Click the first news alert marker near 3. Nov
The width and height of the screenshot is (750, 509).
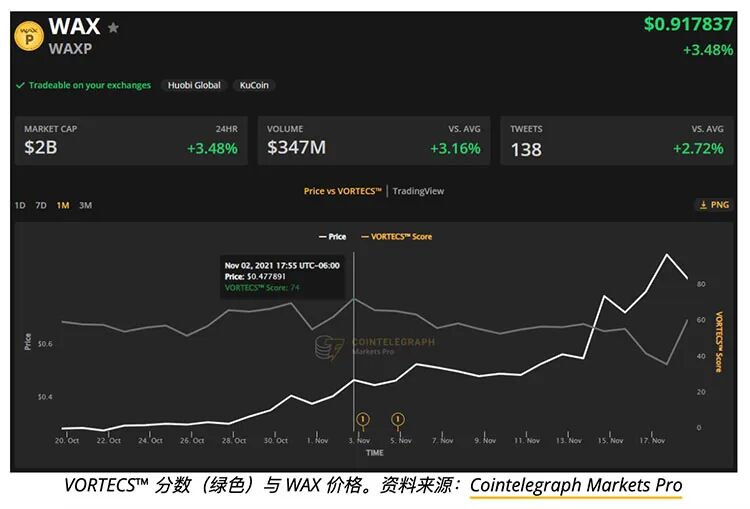click(363, 420)
